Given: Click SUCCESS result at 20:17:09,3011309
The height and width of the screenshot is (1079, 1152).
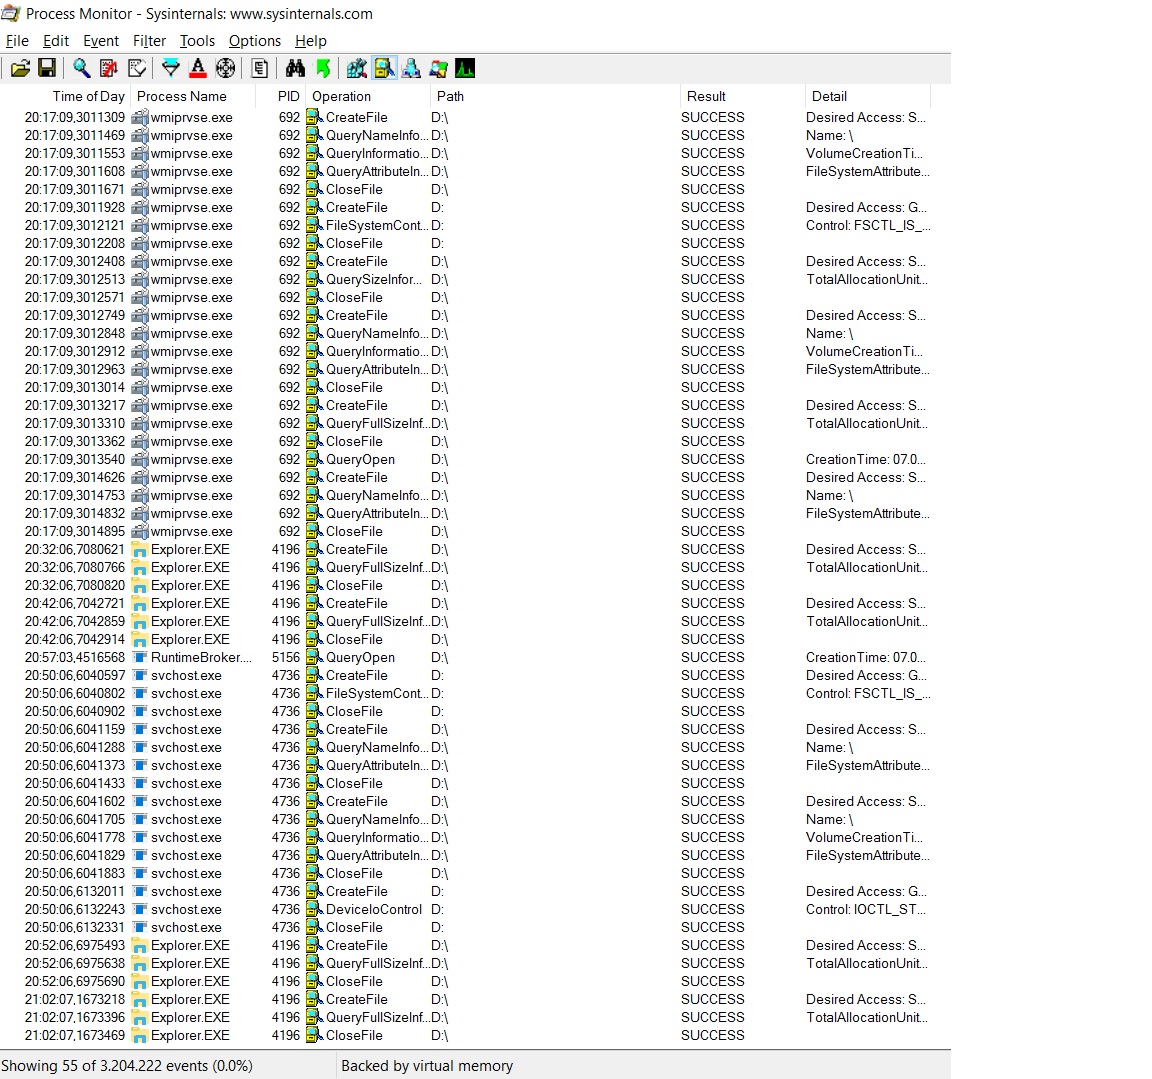Looking at the screenshot, I should 713,118.
